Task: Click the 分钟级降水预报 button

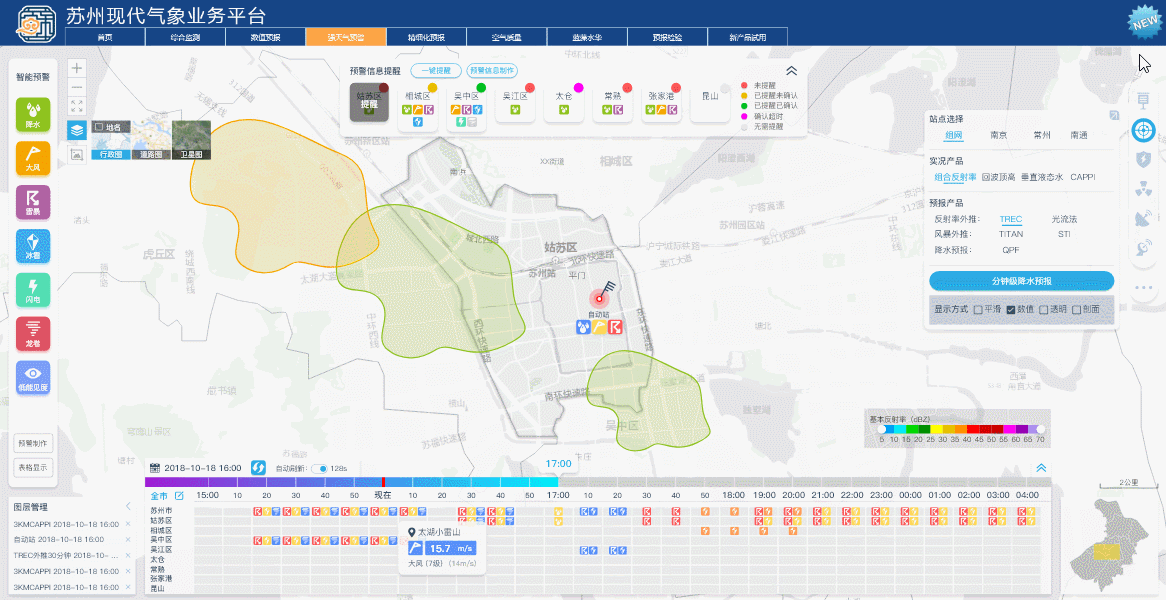Action: click(x=1021, y=281)
